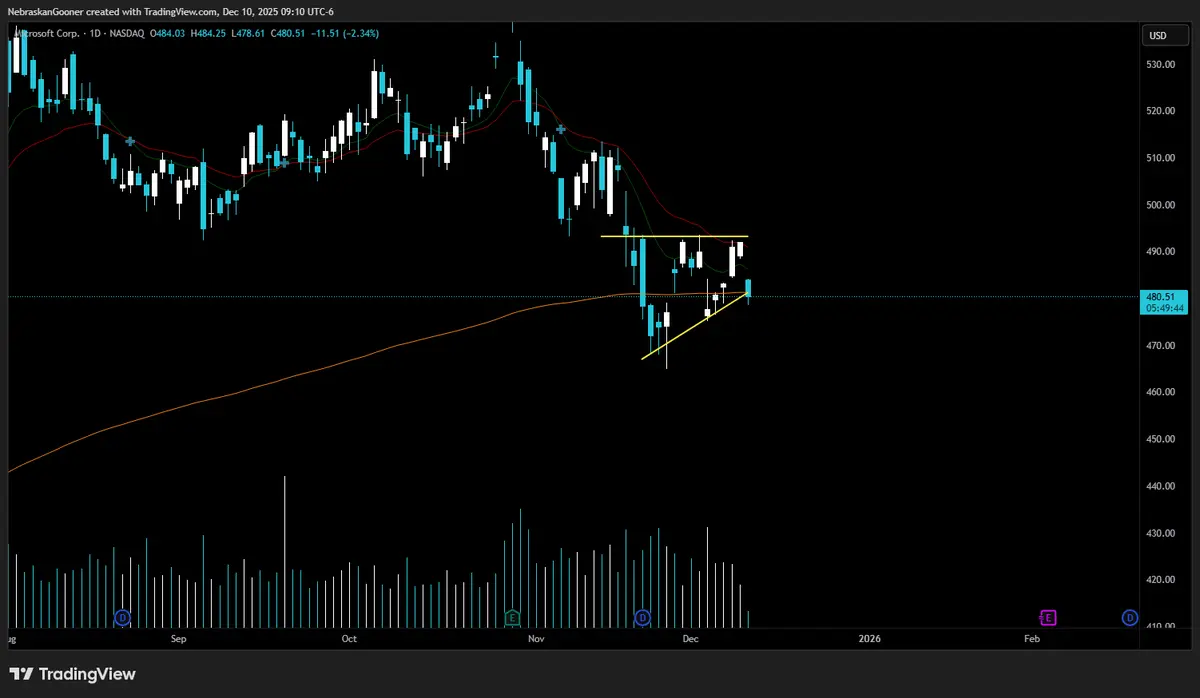This screenshot has width=1200, height=698.
Task: Click the 510.00 price axis label
Action: [x=1161, y=158]
